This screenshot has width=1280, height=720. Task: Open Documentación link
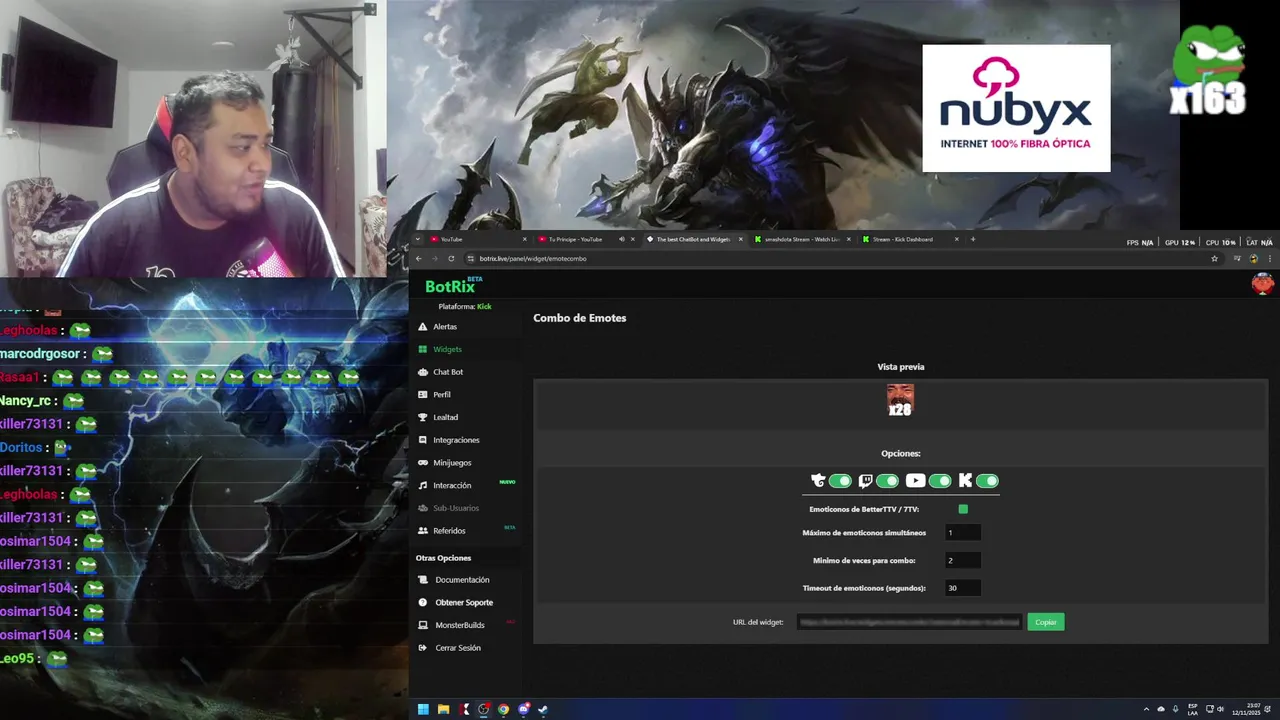point(462,580)
